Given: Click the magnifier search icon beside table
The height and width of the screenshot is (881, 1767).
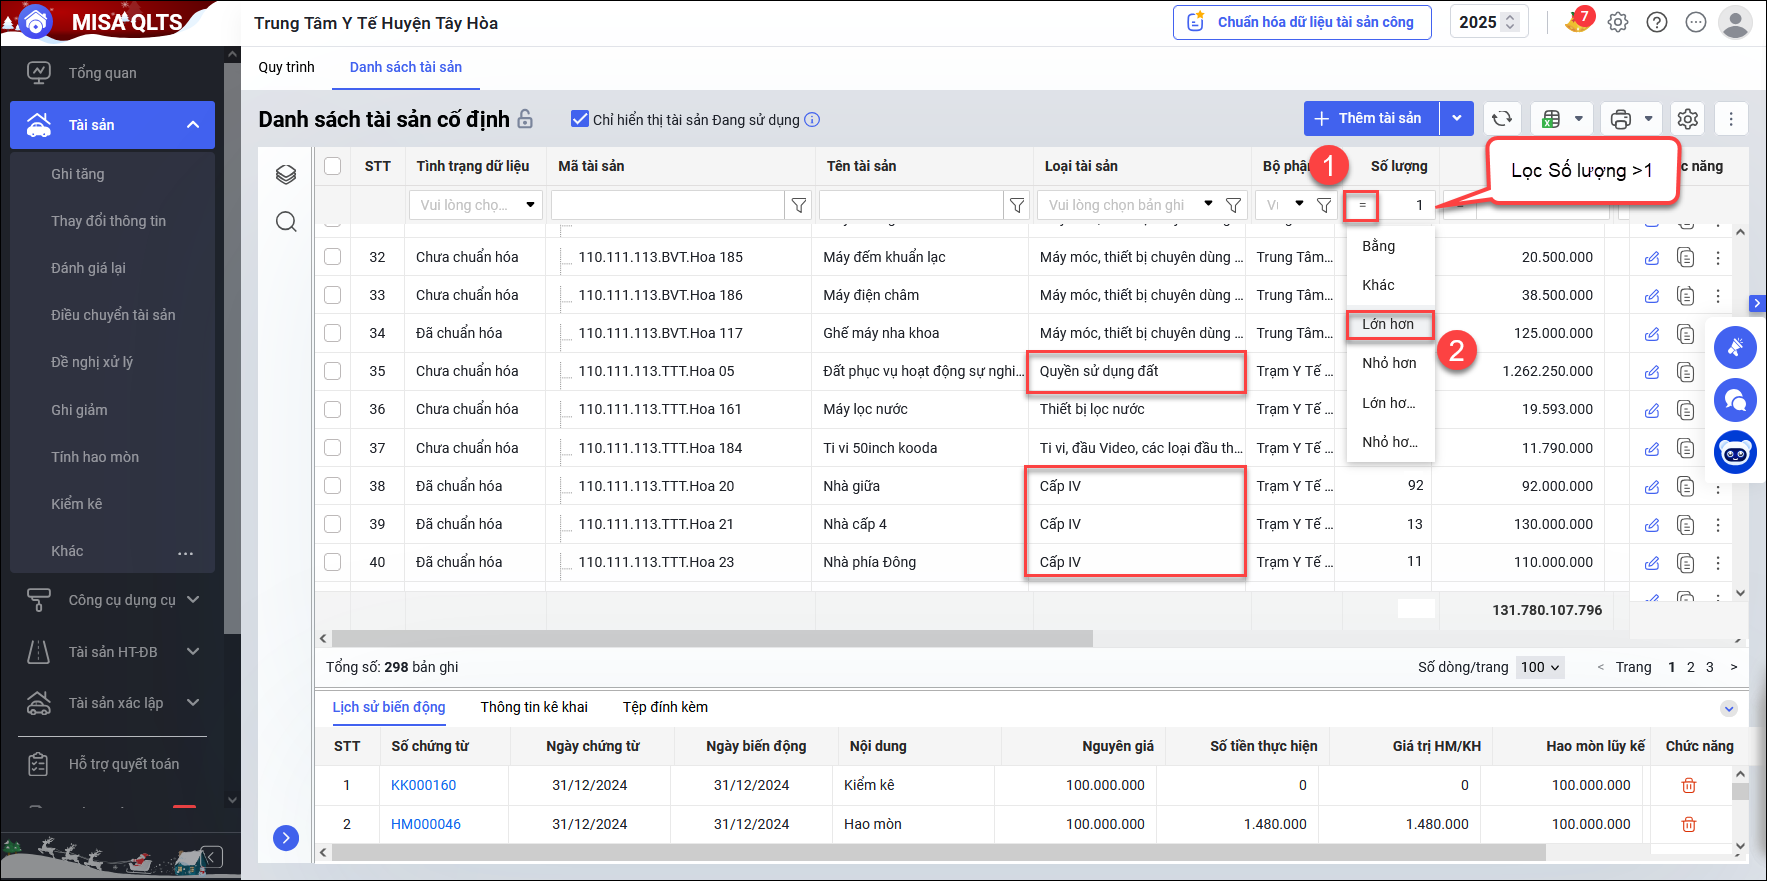Looking at the screenshot, I should 286,221.
